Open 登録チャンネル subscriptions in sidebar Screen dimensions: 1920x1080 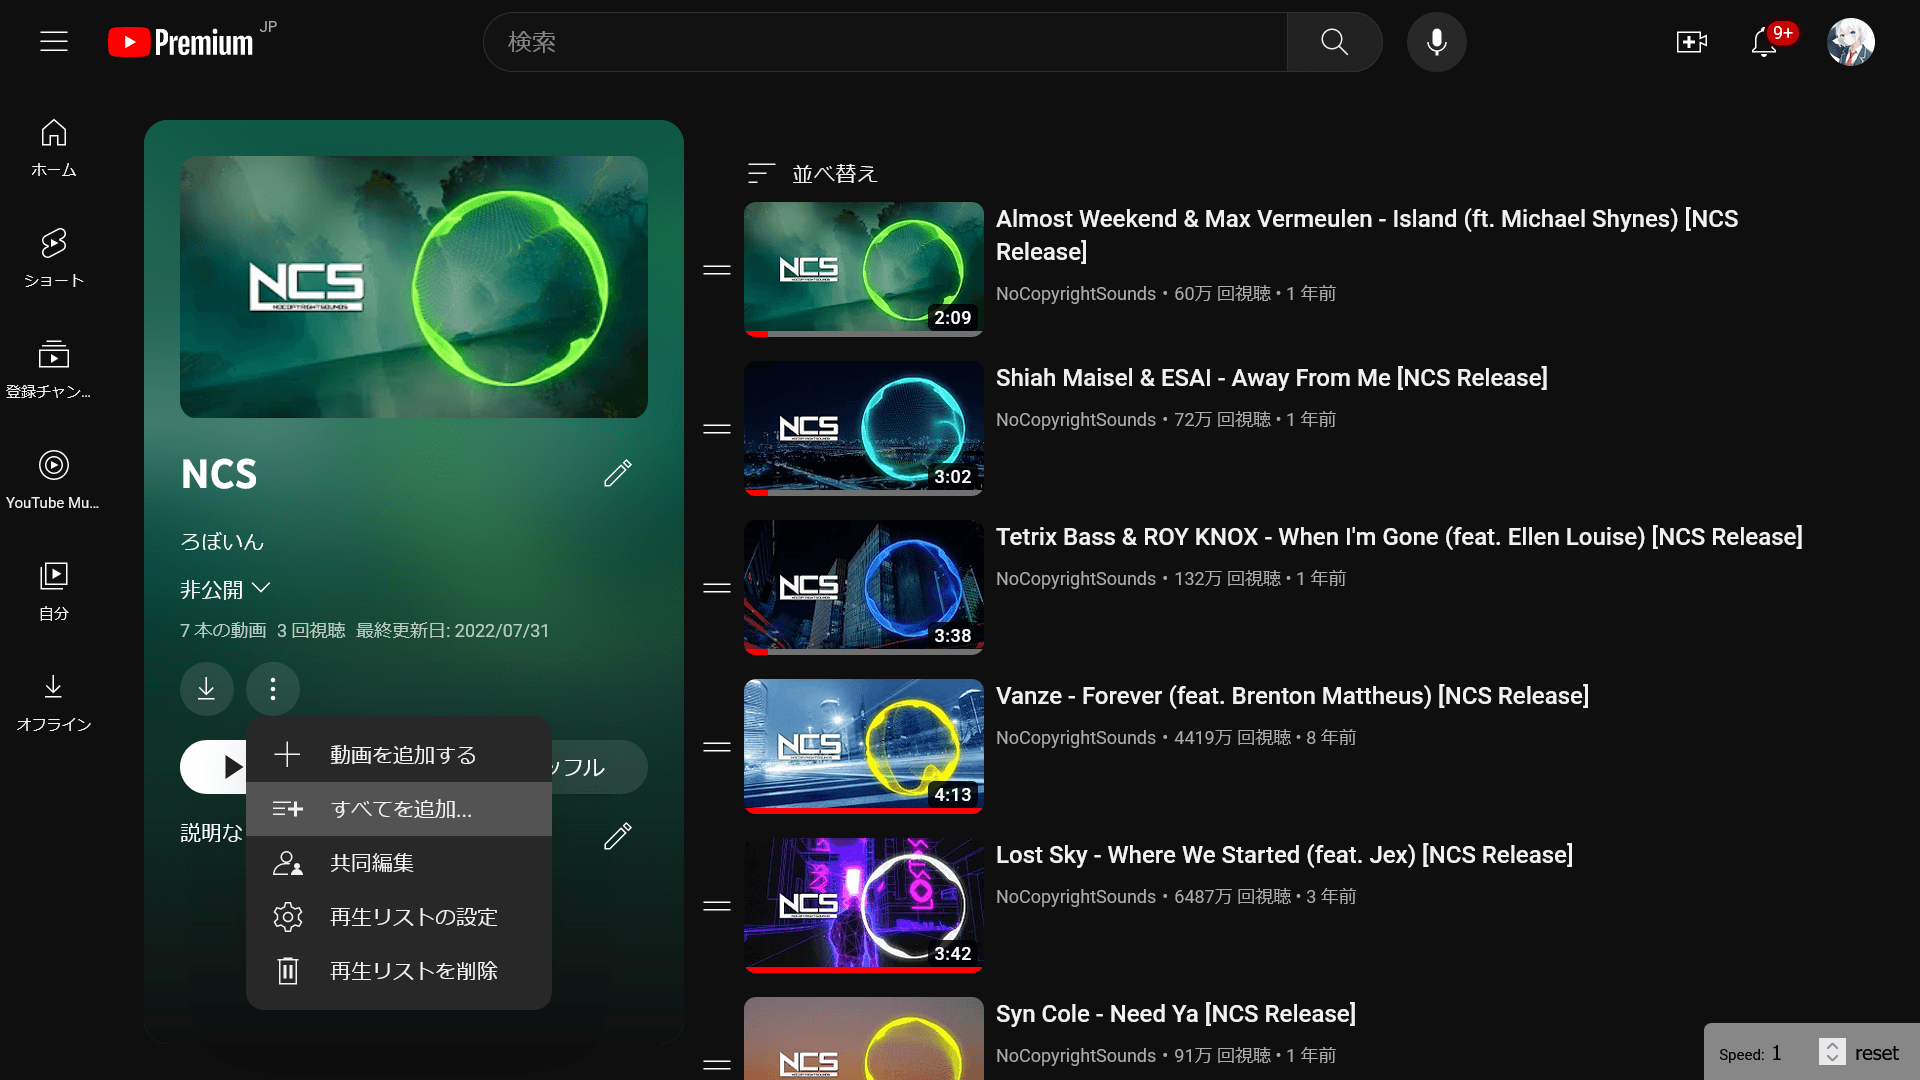click(x=54, y=369)
